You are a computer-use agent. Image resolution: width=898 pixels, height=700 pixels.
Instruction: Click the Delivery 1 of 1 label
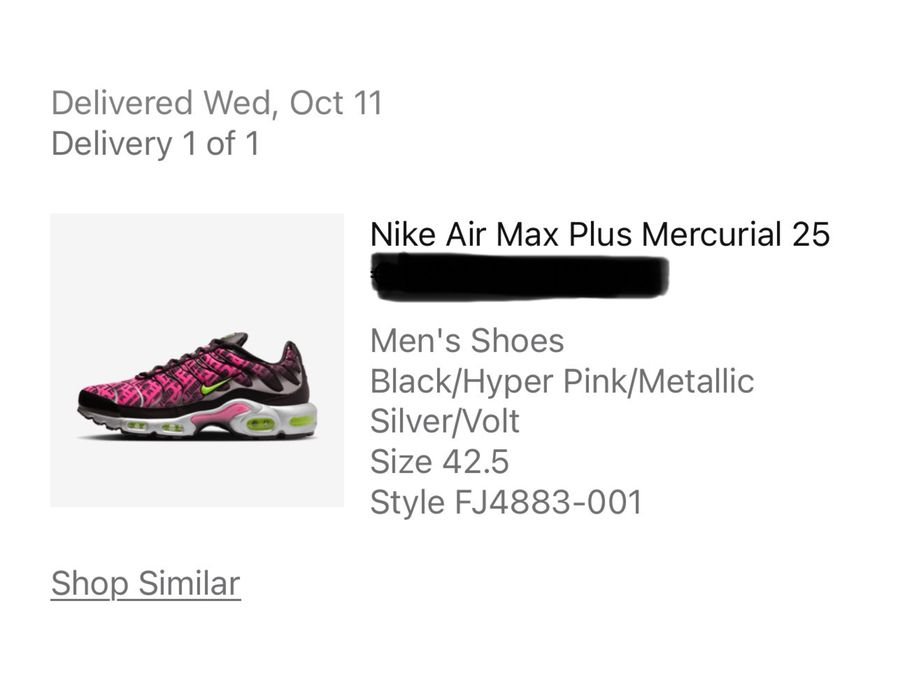[x=155, y=144]
